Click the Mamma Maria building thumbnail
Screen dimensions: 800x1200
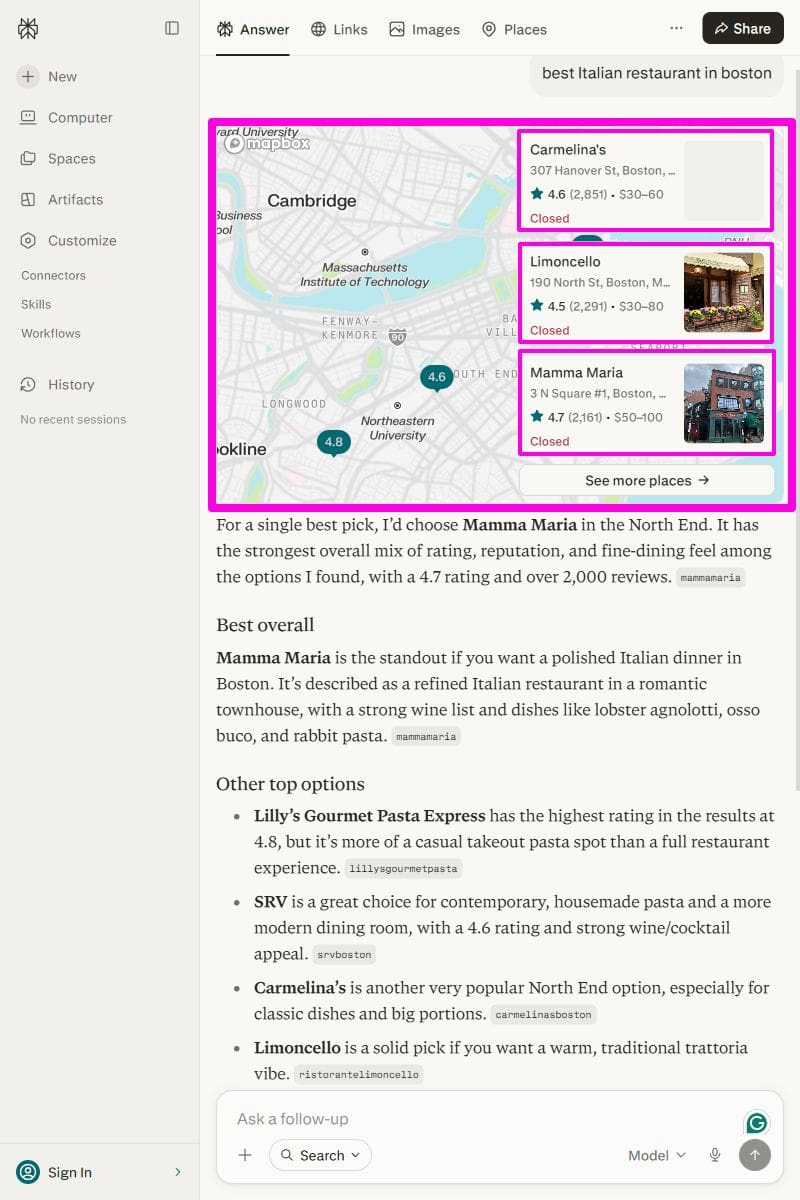click(x=724, y=403)
